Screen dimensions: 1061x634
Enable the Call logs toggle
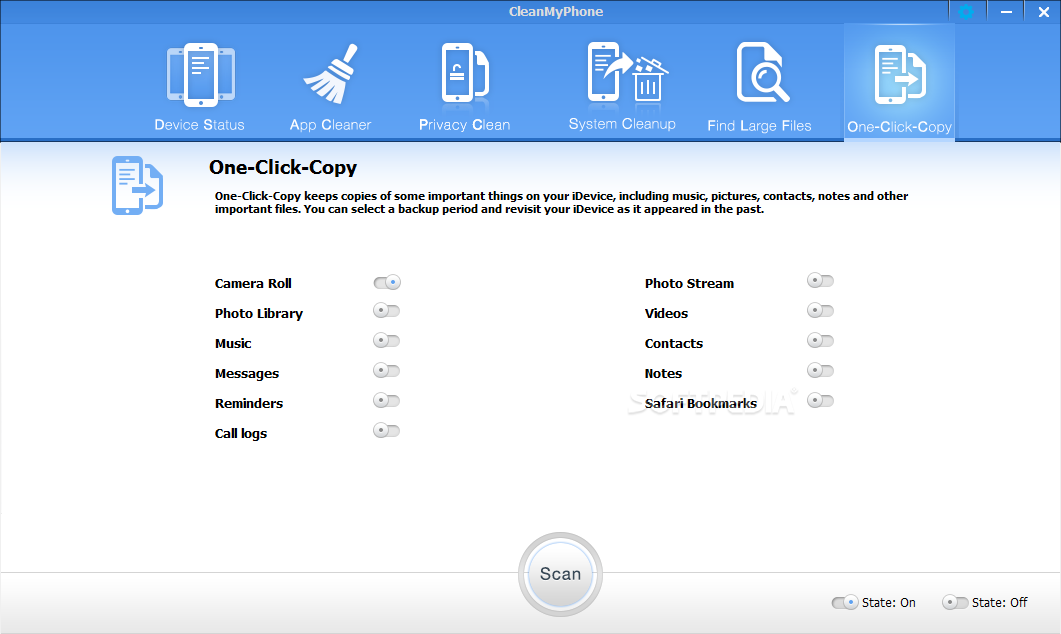[386, 430]
